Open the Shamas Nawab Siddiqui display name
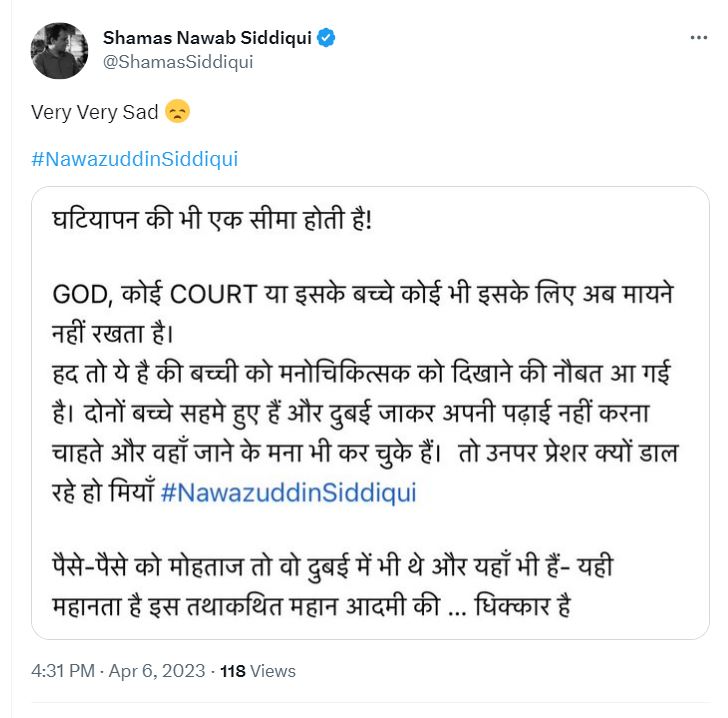This screenshot has height=718, width=728. tap(207, 38)
